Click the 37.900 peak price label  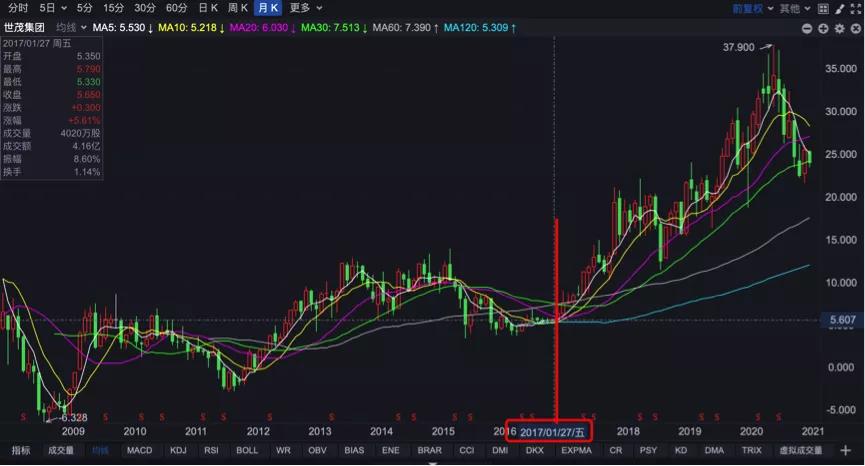pos(738,47)
